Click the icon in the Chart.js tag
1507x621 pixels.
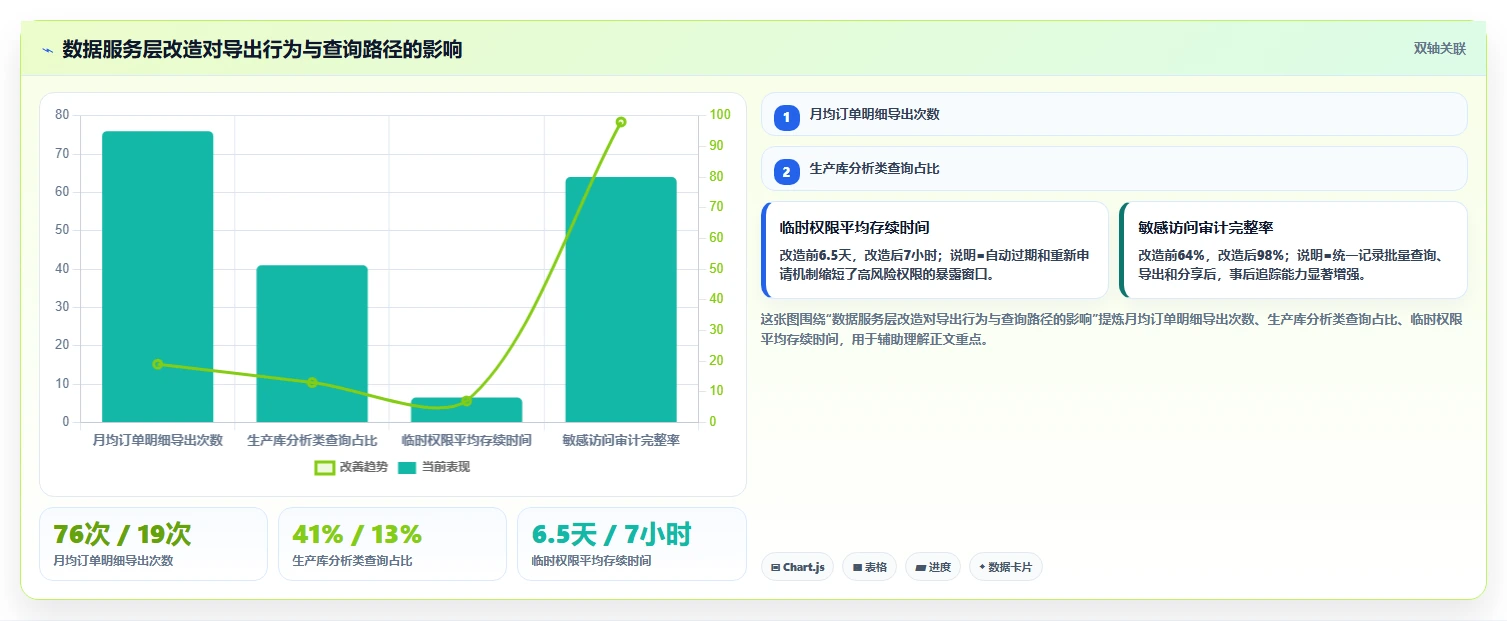coord(776,568)
